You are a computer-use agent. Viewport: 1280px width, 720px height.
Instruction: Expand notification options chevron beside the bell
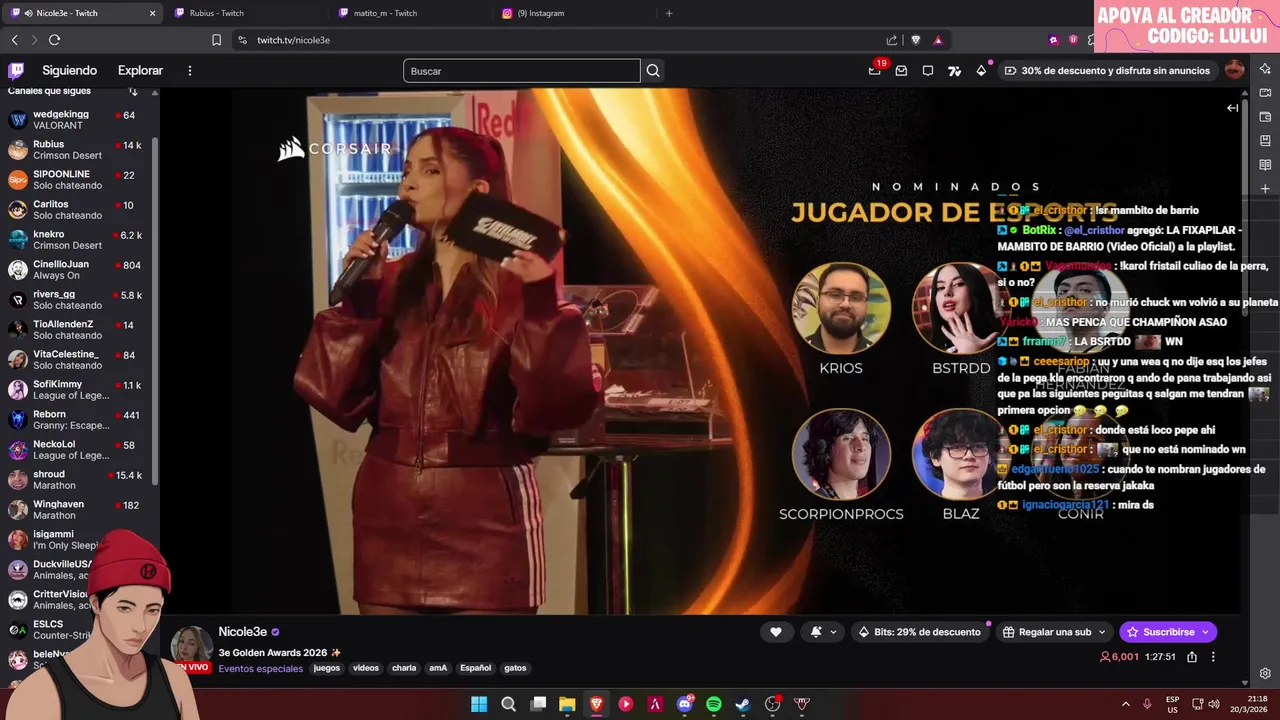(833, 632)
